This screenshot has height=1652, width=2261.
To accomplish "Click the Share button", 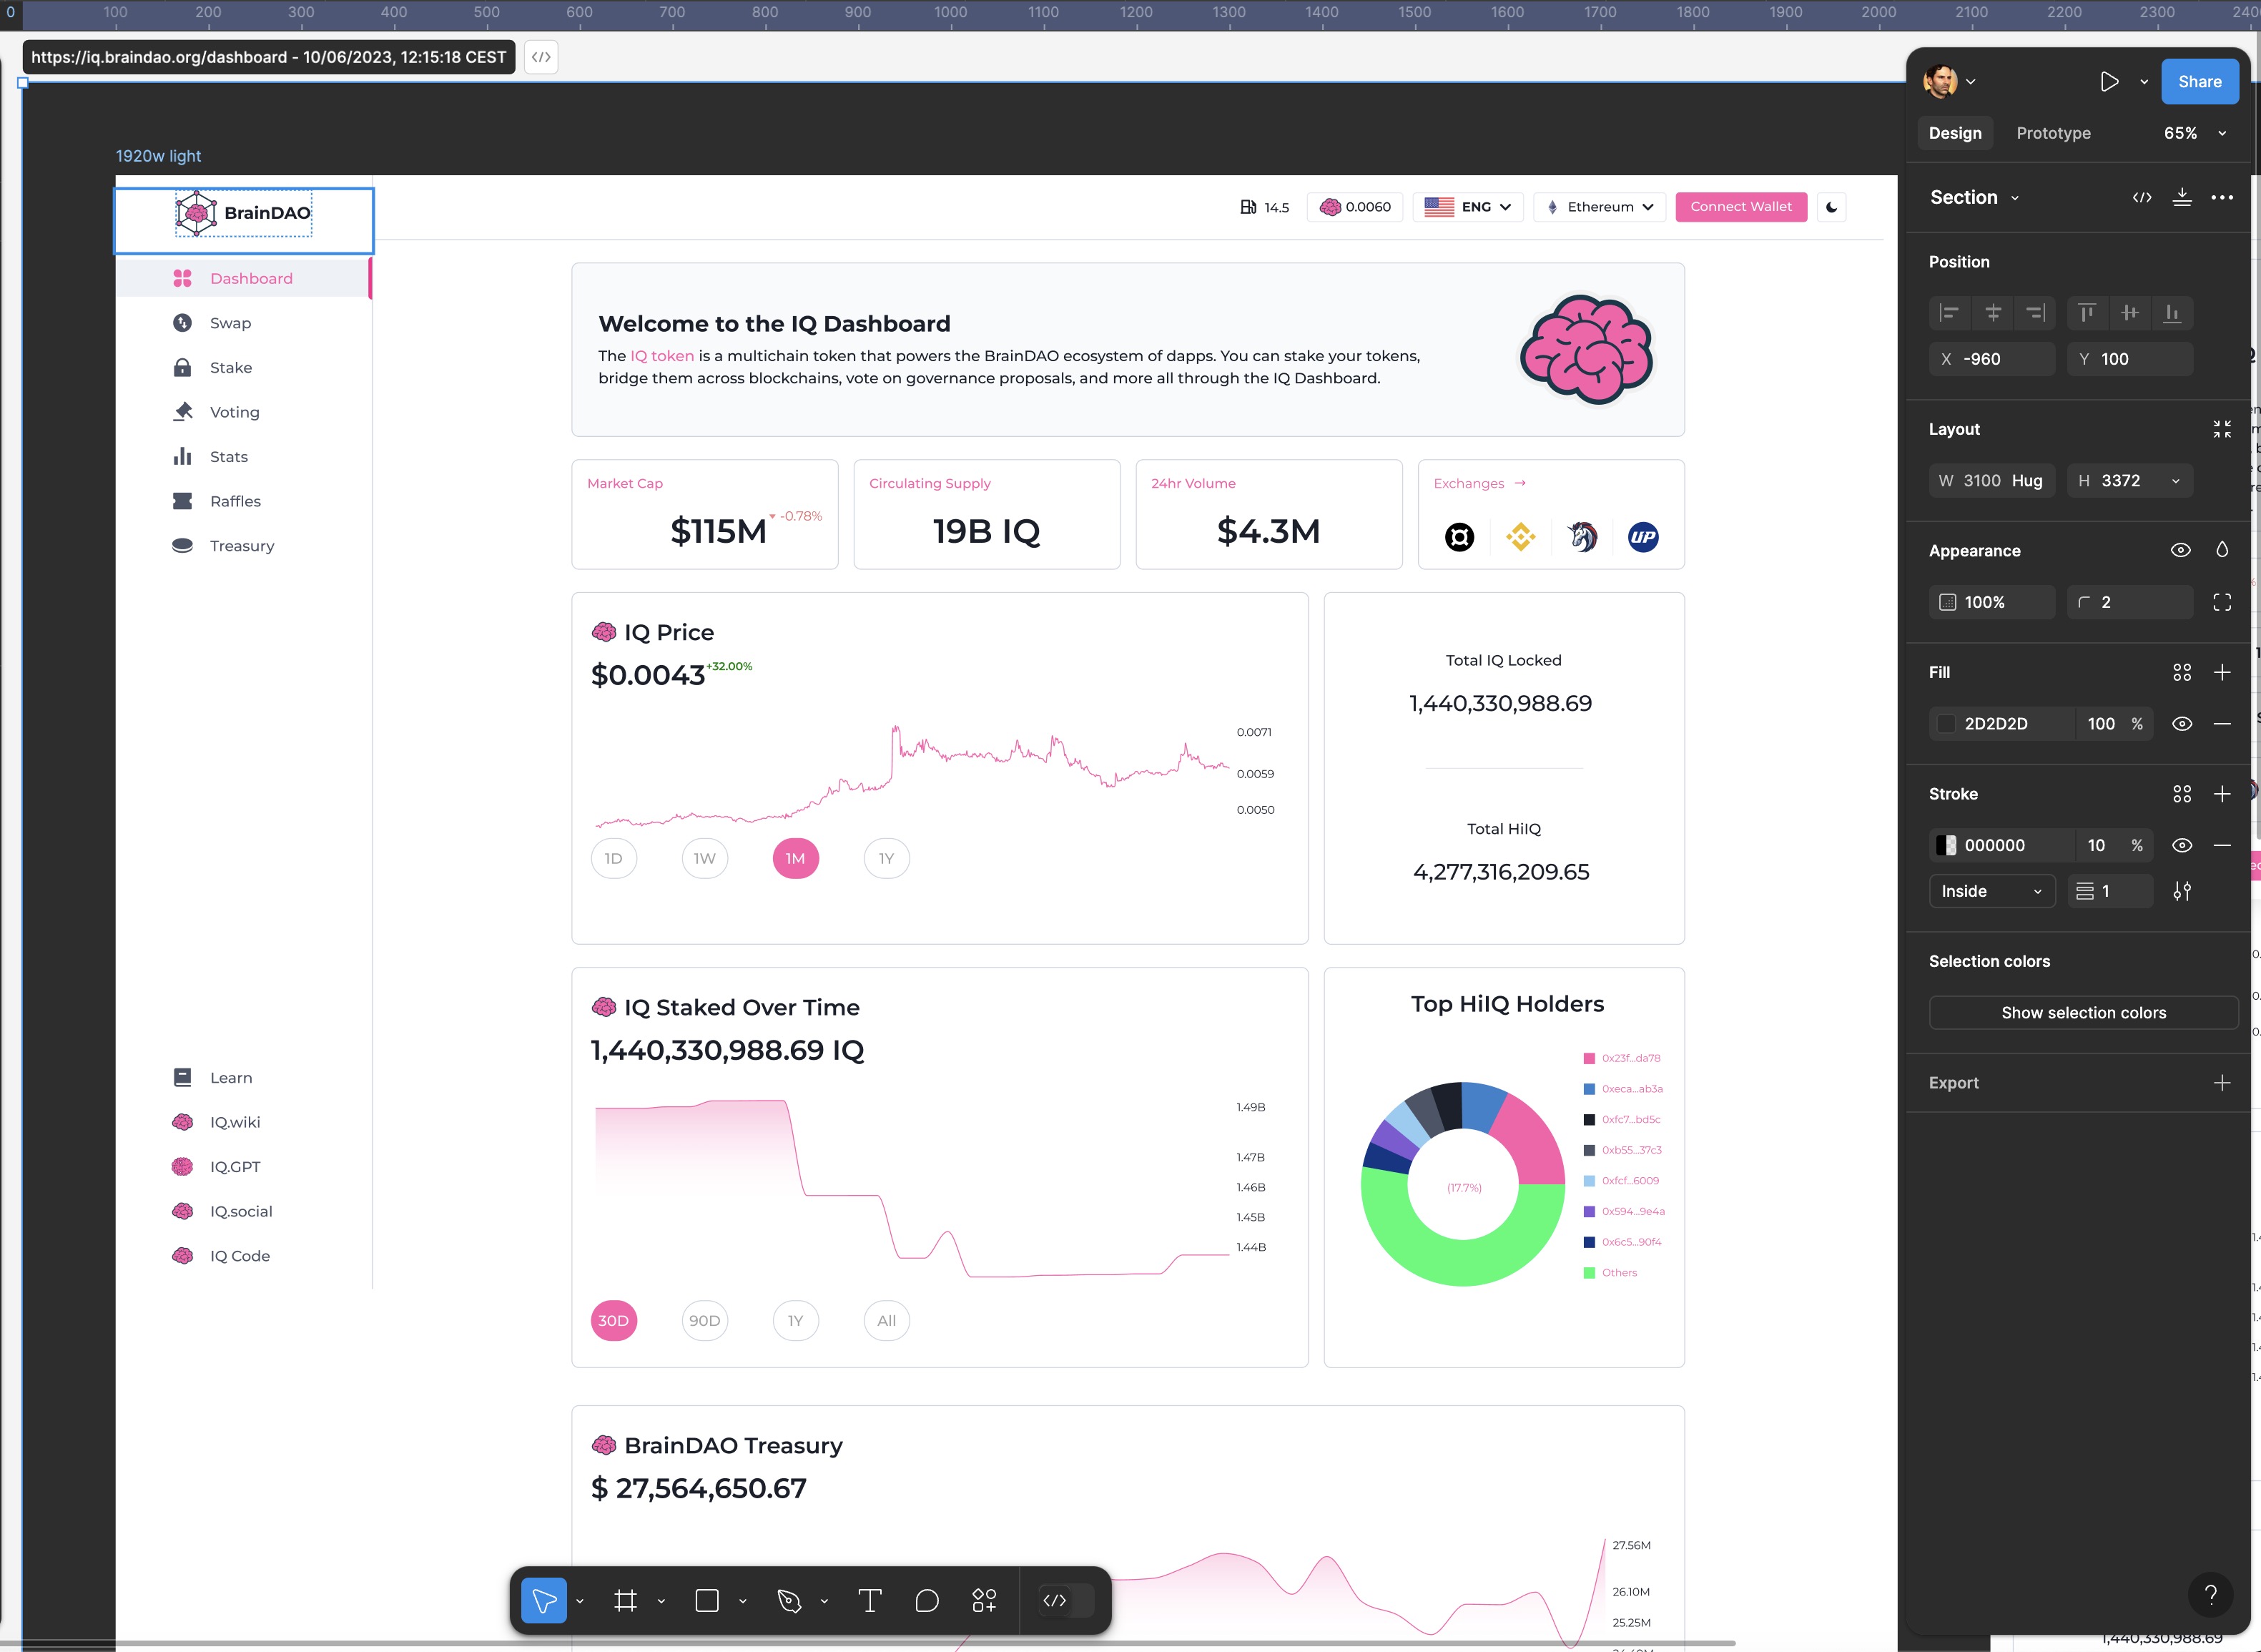I will (2199, 82).
